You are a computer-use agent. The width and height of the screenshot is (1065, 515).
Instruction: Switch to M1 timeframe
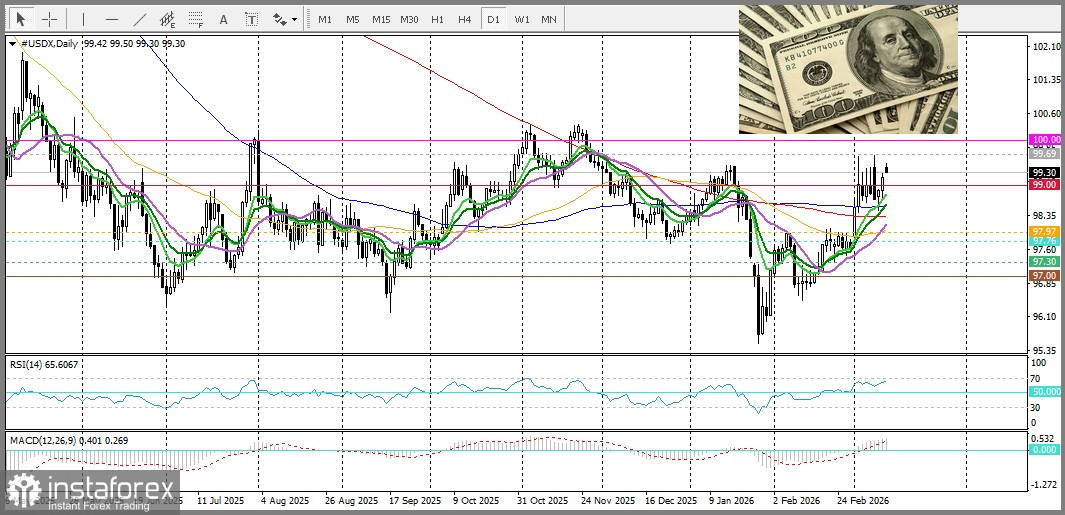(325, 19)
